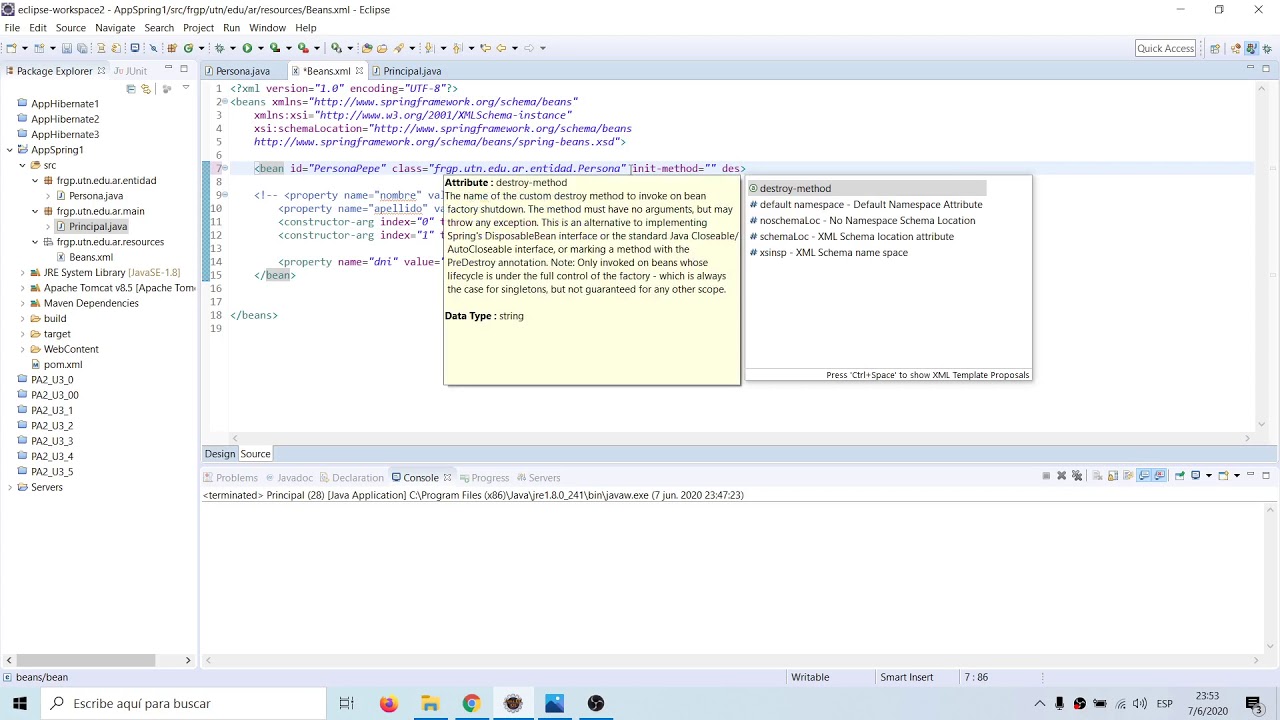Viewport: 1280px width, 720px height.
Task: Click the Save All toolbar icon
Action: tap(81, 48)
